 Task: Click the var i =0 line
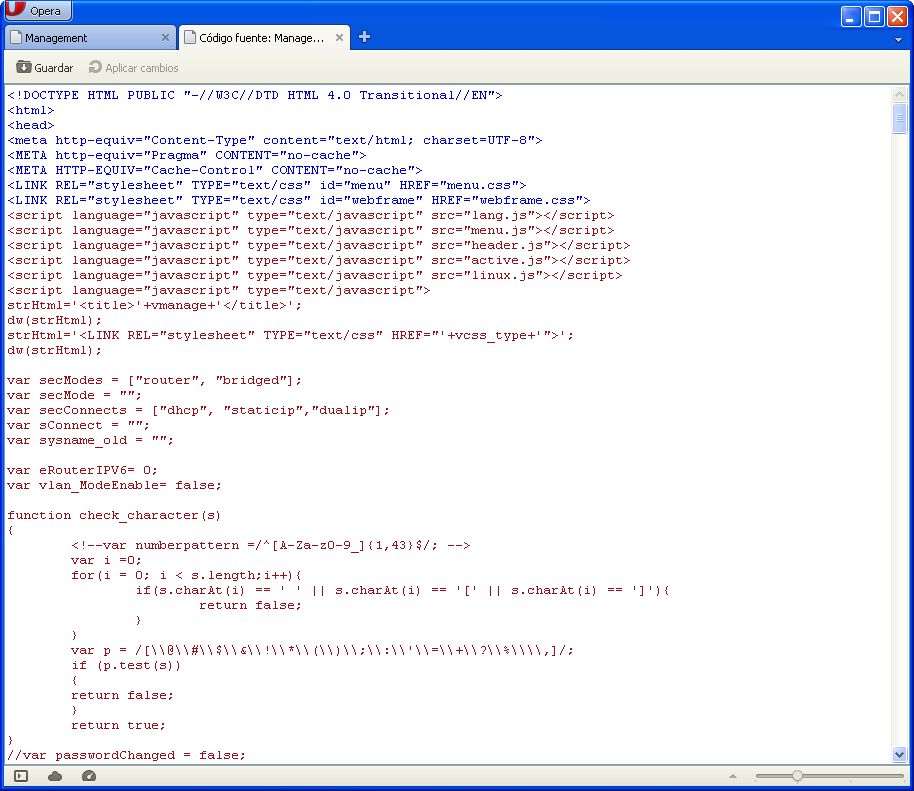pyautogui.click(x=106, y=561)
